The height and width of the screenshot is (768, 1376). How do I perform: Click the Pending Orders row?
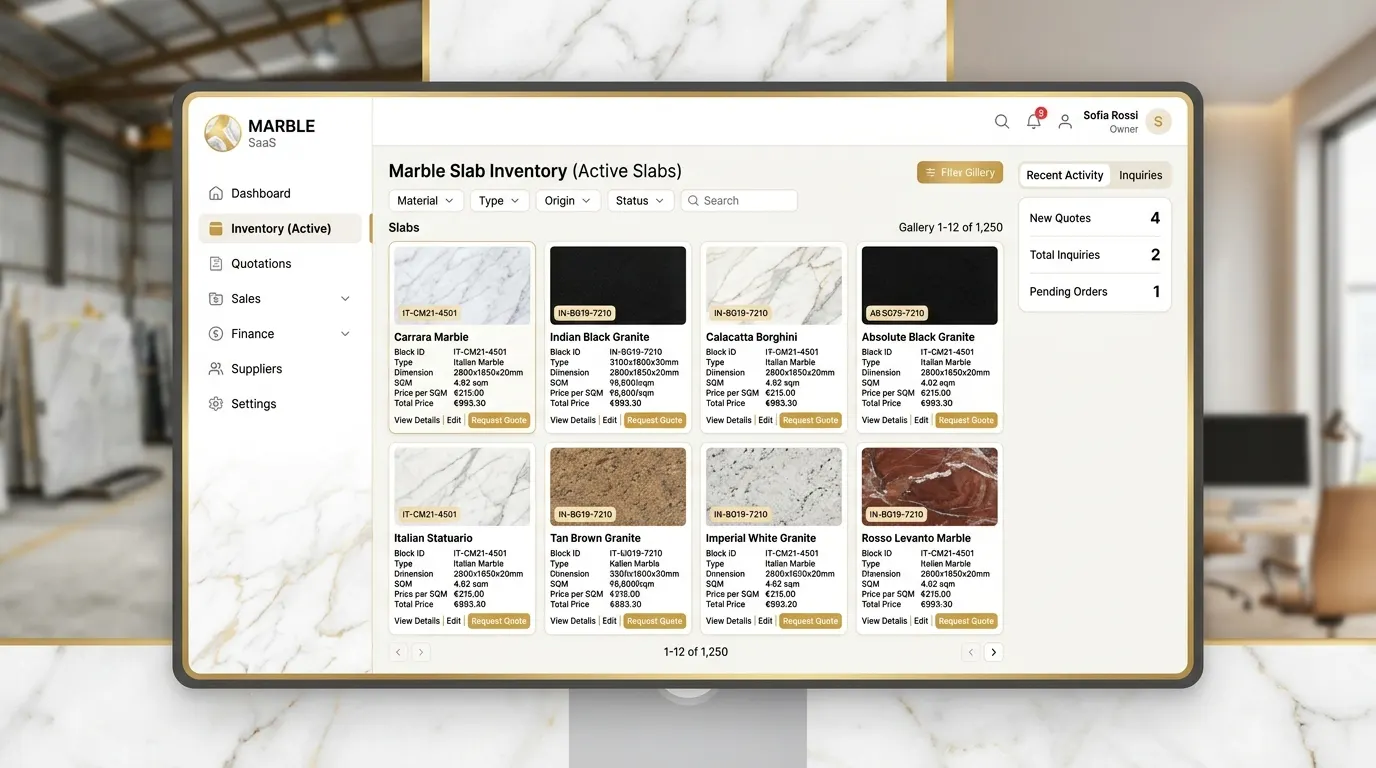tap(1095, 292)
